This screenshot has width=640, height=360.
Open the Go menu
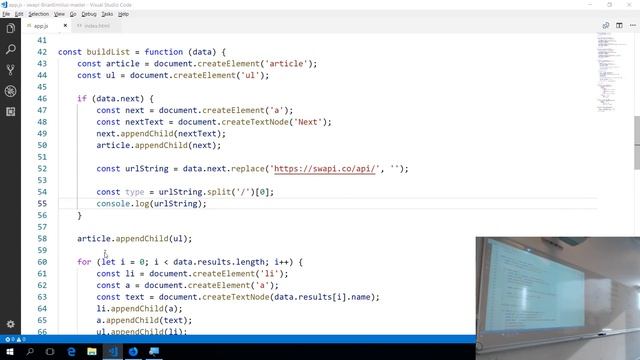tap(73, 14)
